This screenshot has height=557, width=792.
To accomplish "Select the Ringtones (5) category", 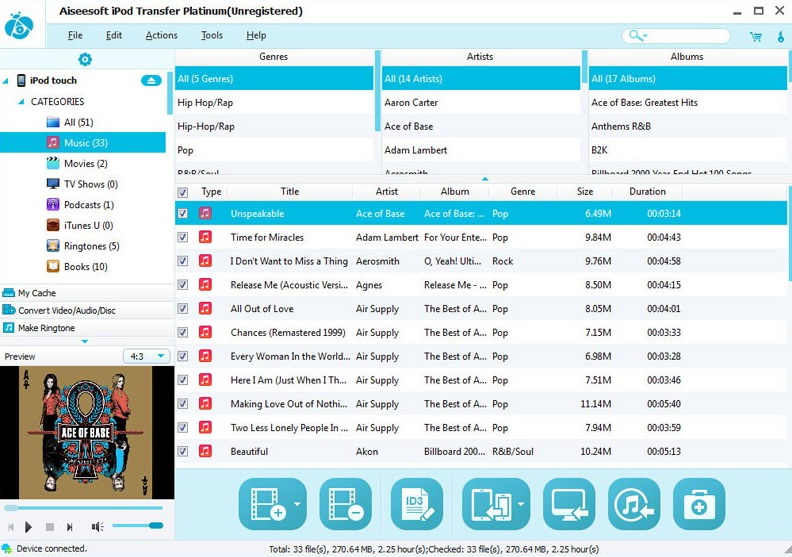I will pyautogui.click(x=83, y=246).
